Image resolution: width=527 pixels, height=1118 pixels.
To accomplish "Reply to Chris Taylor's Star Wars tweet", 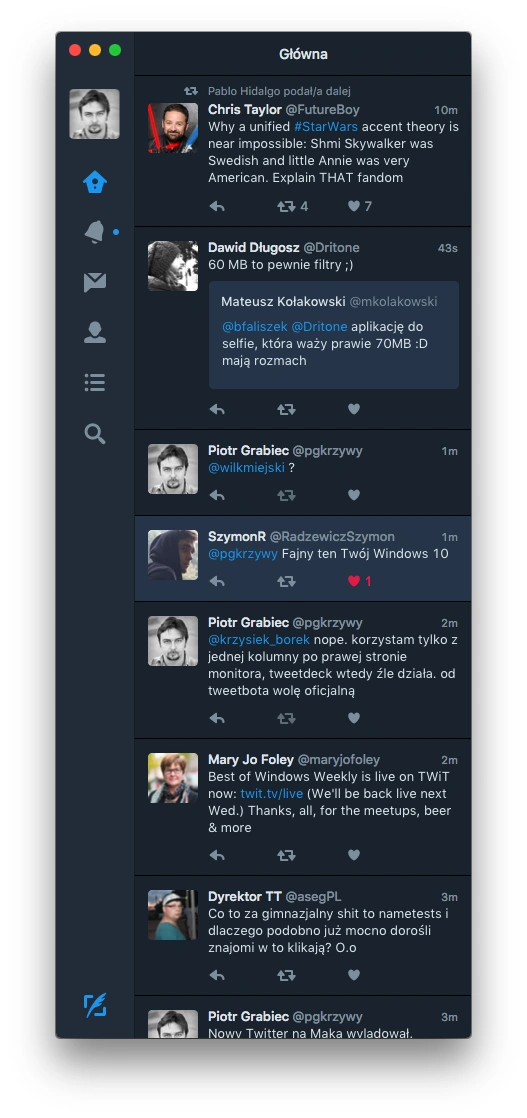I will [x=218, y=206].
